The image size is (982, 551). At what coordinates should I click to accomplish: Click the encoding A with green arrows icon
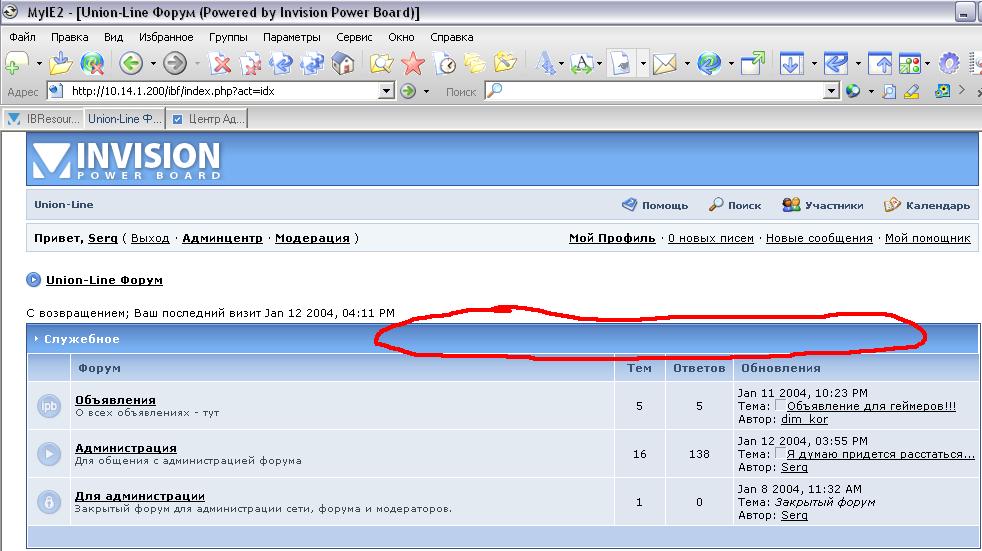pos(582,63)
